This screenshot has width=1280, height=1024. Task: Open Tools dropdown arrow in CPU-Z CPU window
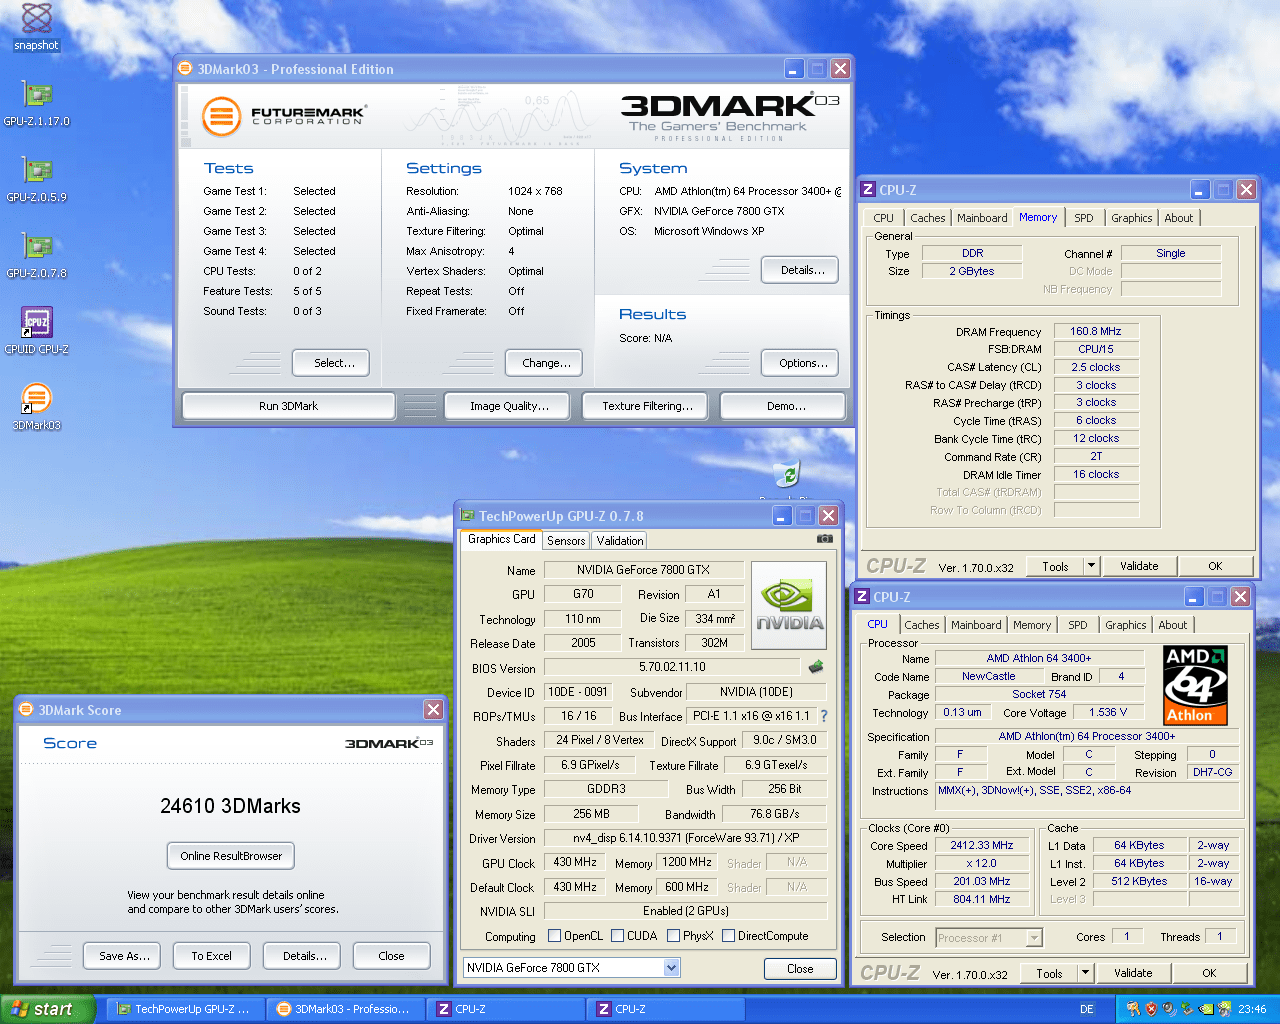click(1085, 973)
